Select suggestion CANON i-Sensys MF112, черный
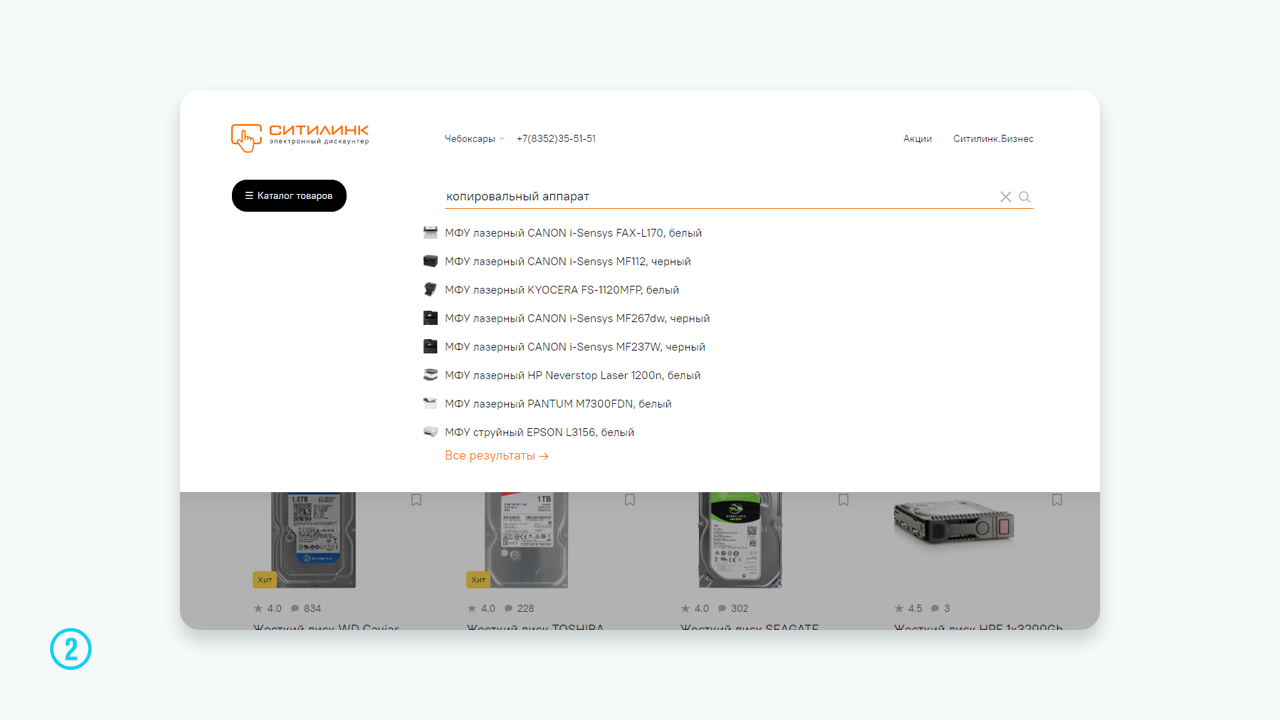Image resolution: width=1280 pixels, height=720 pixels. (x=568, y=261)
